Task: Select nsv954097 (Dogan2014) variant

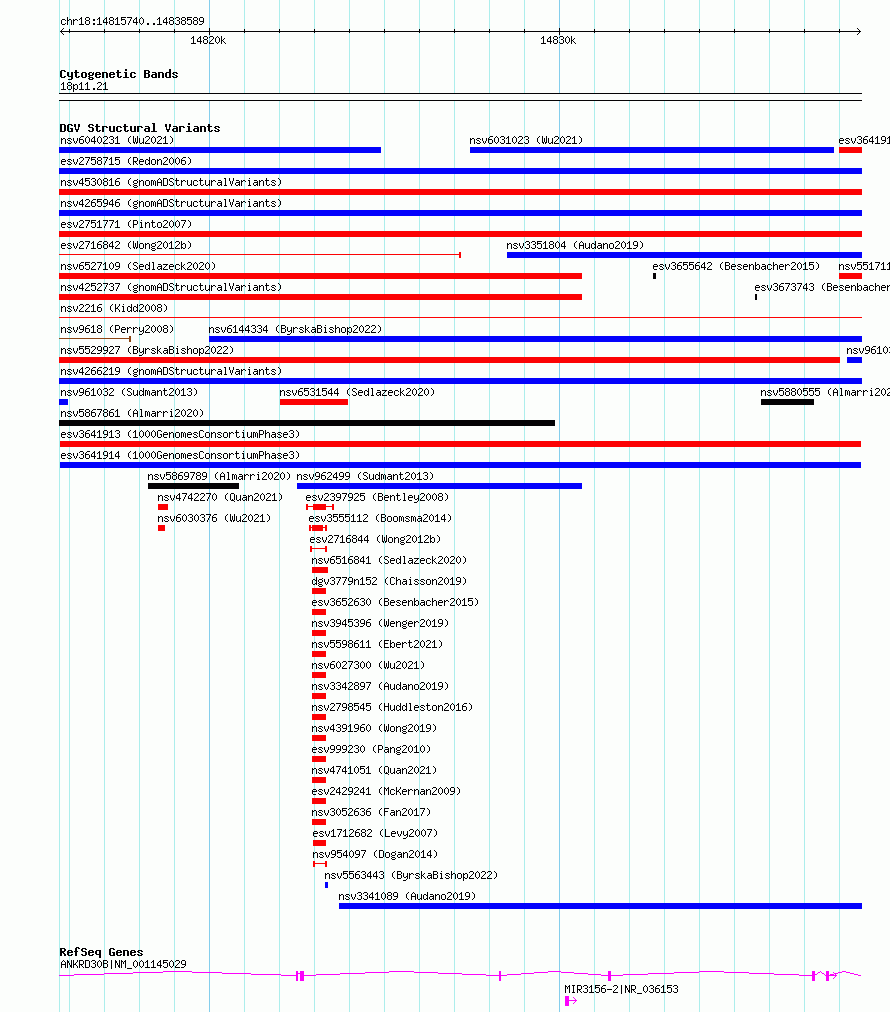Action: coord(320,864)
